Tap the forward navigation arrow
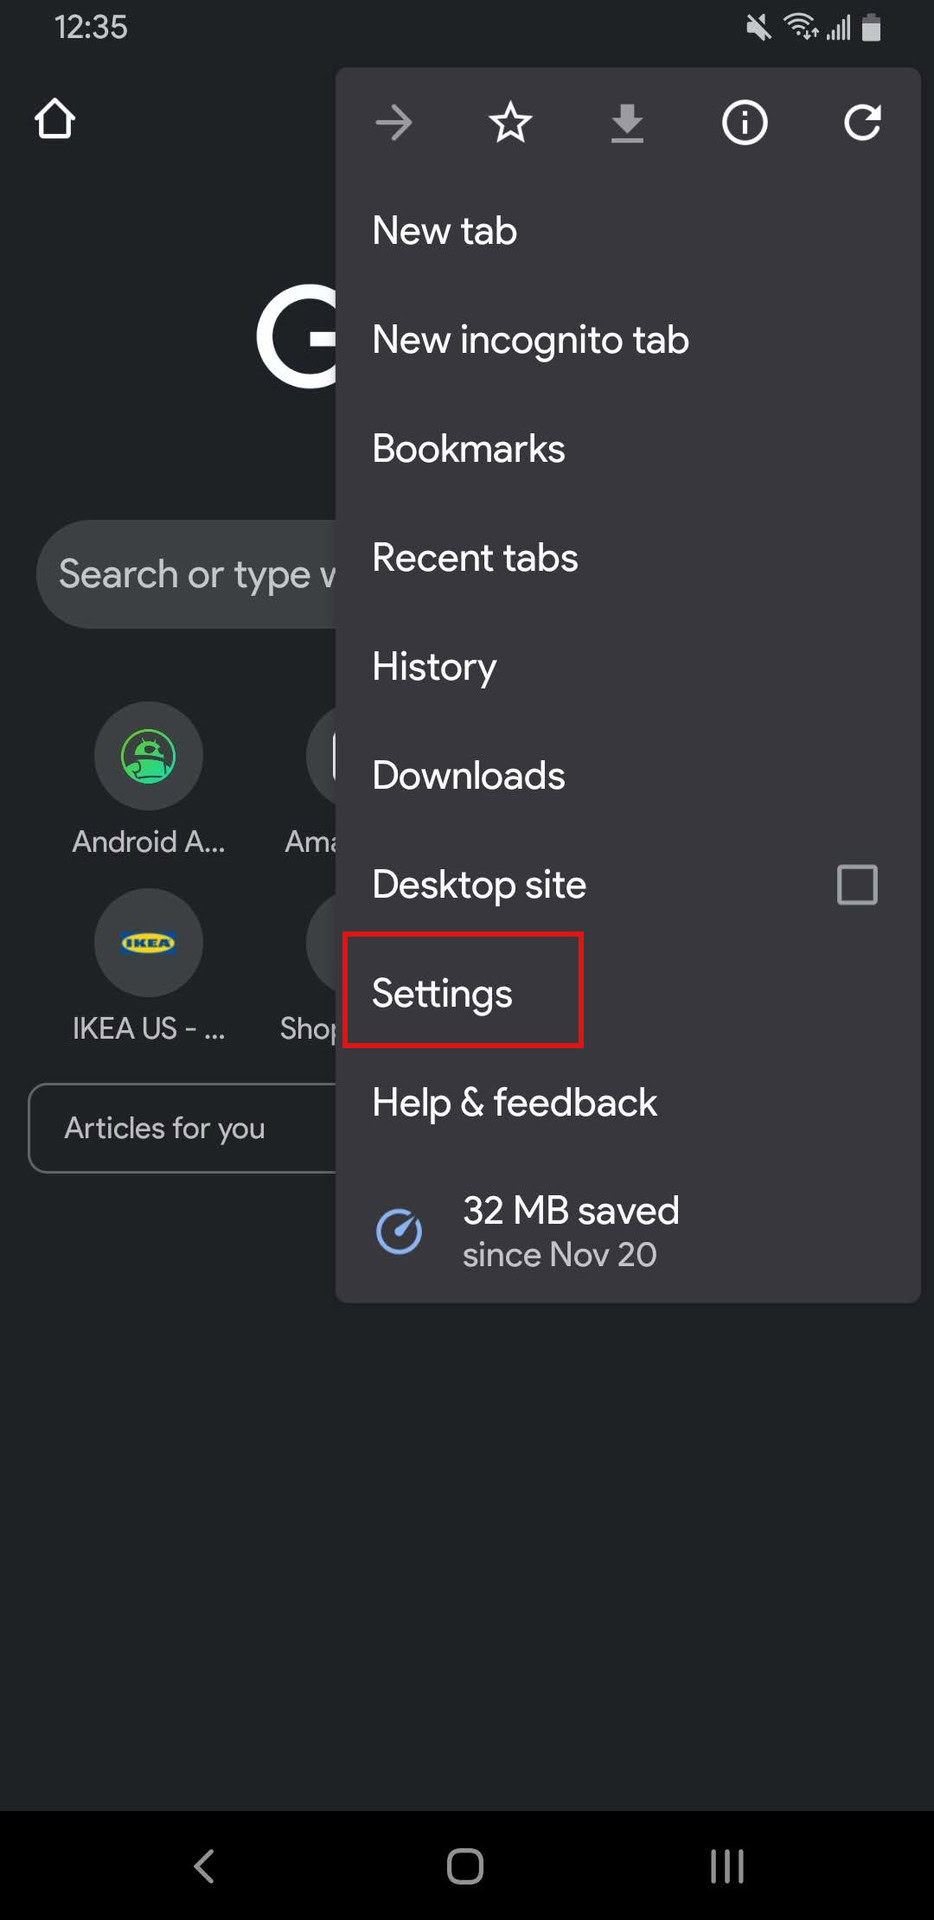The width and height of the screenshot is (934, 1920). [x=394, y=123]
